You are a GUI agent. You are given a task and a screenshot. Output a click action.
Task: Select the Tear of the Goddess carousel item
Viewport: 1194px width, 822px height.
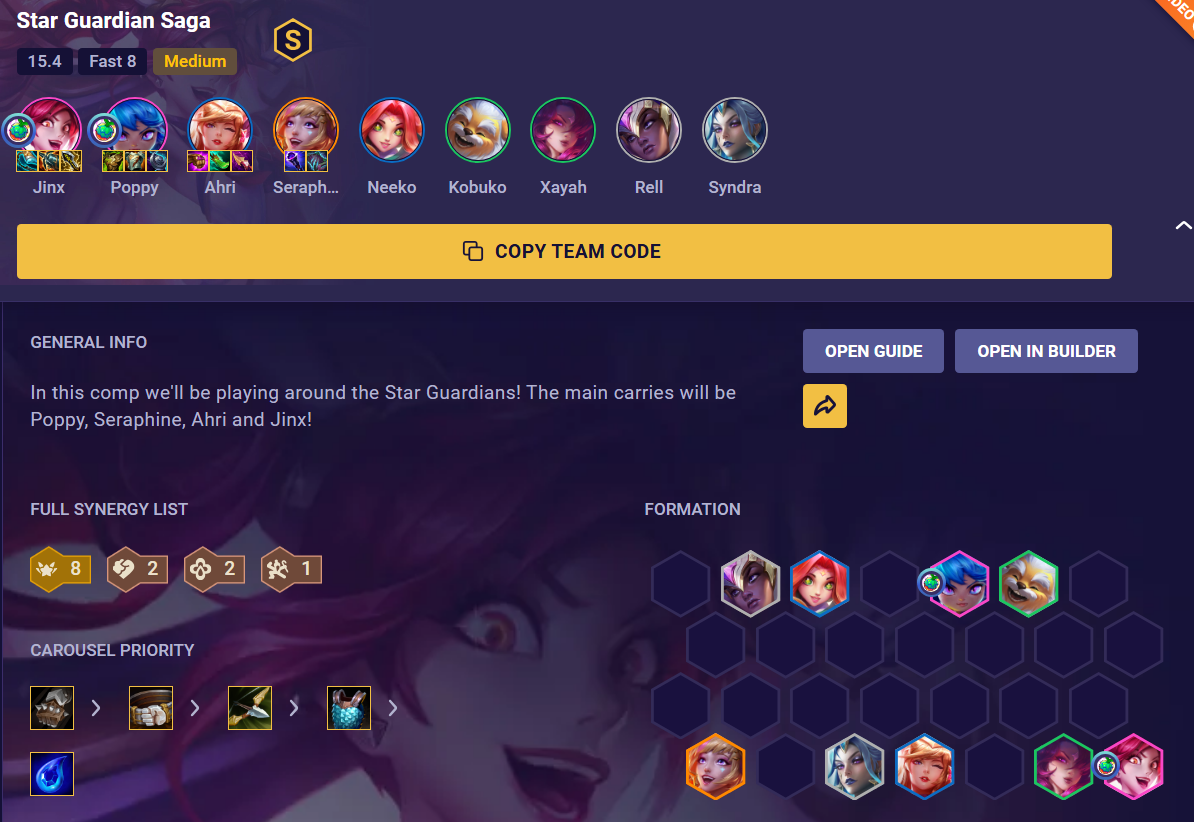click(52, 774)
